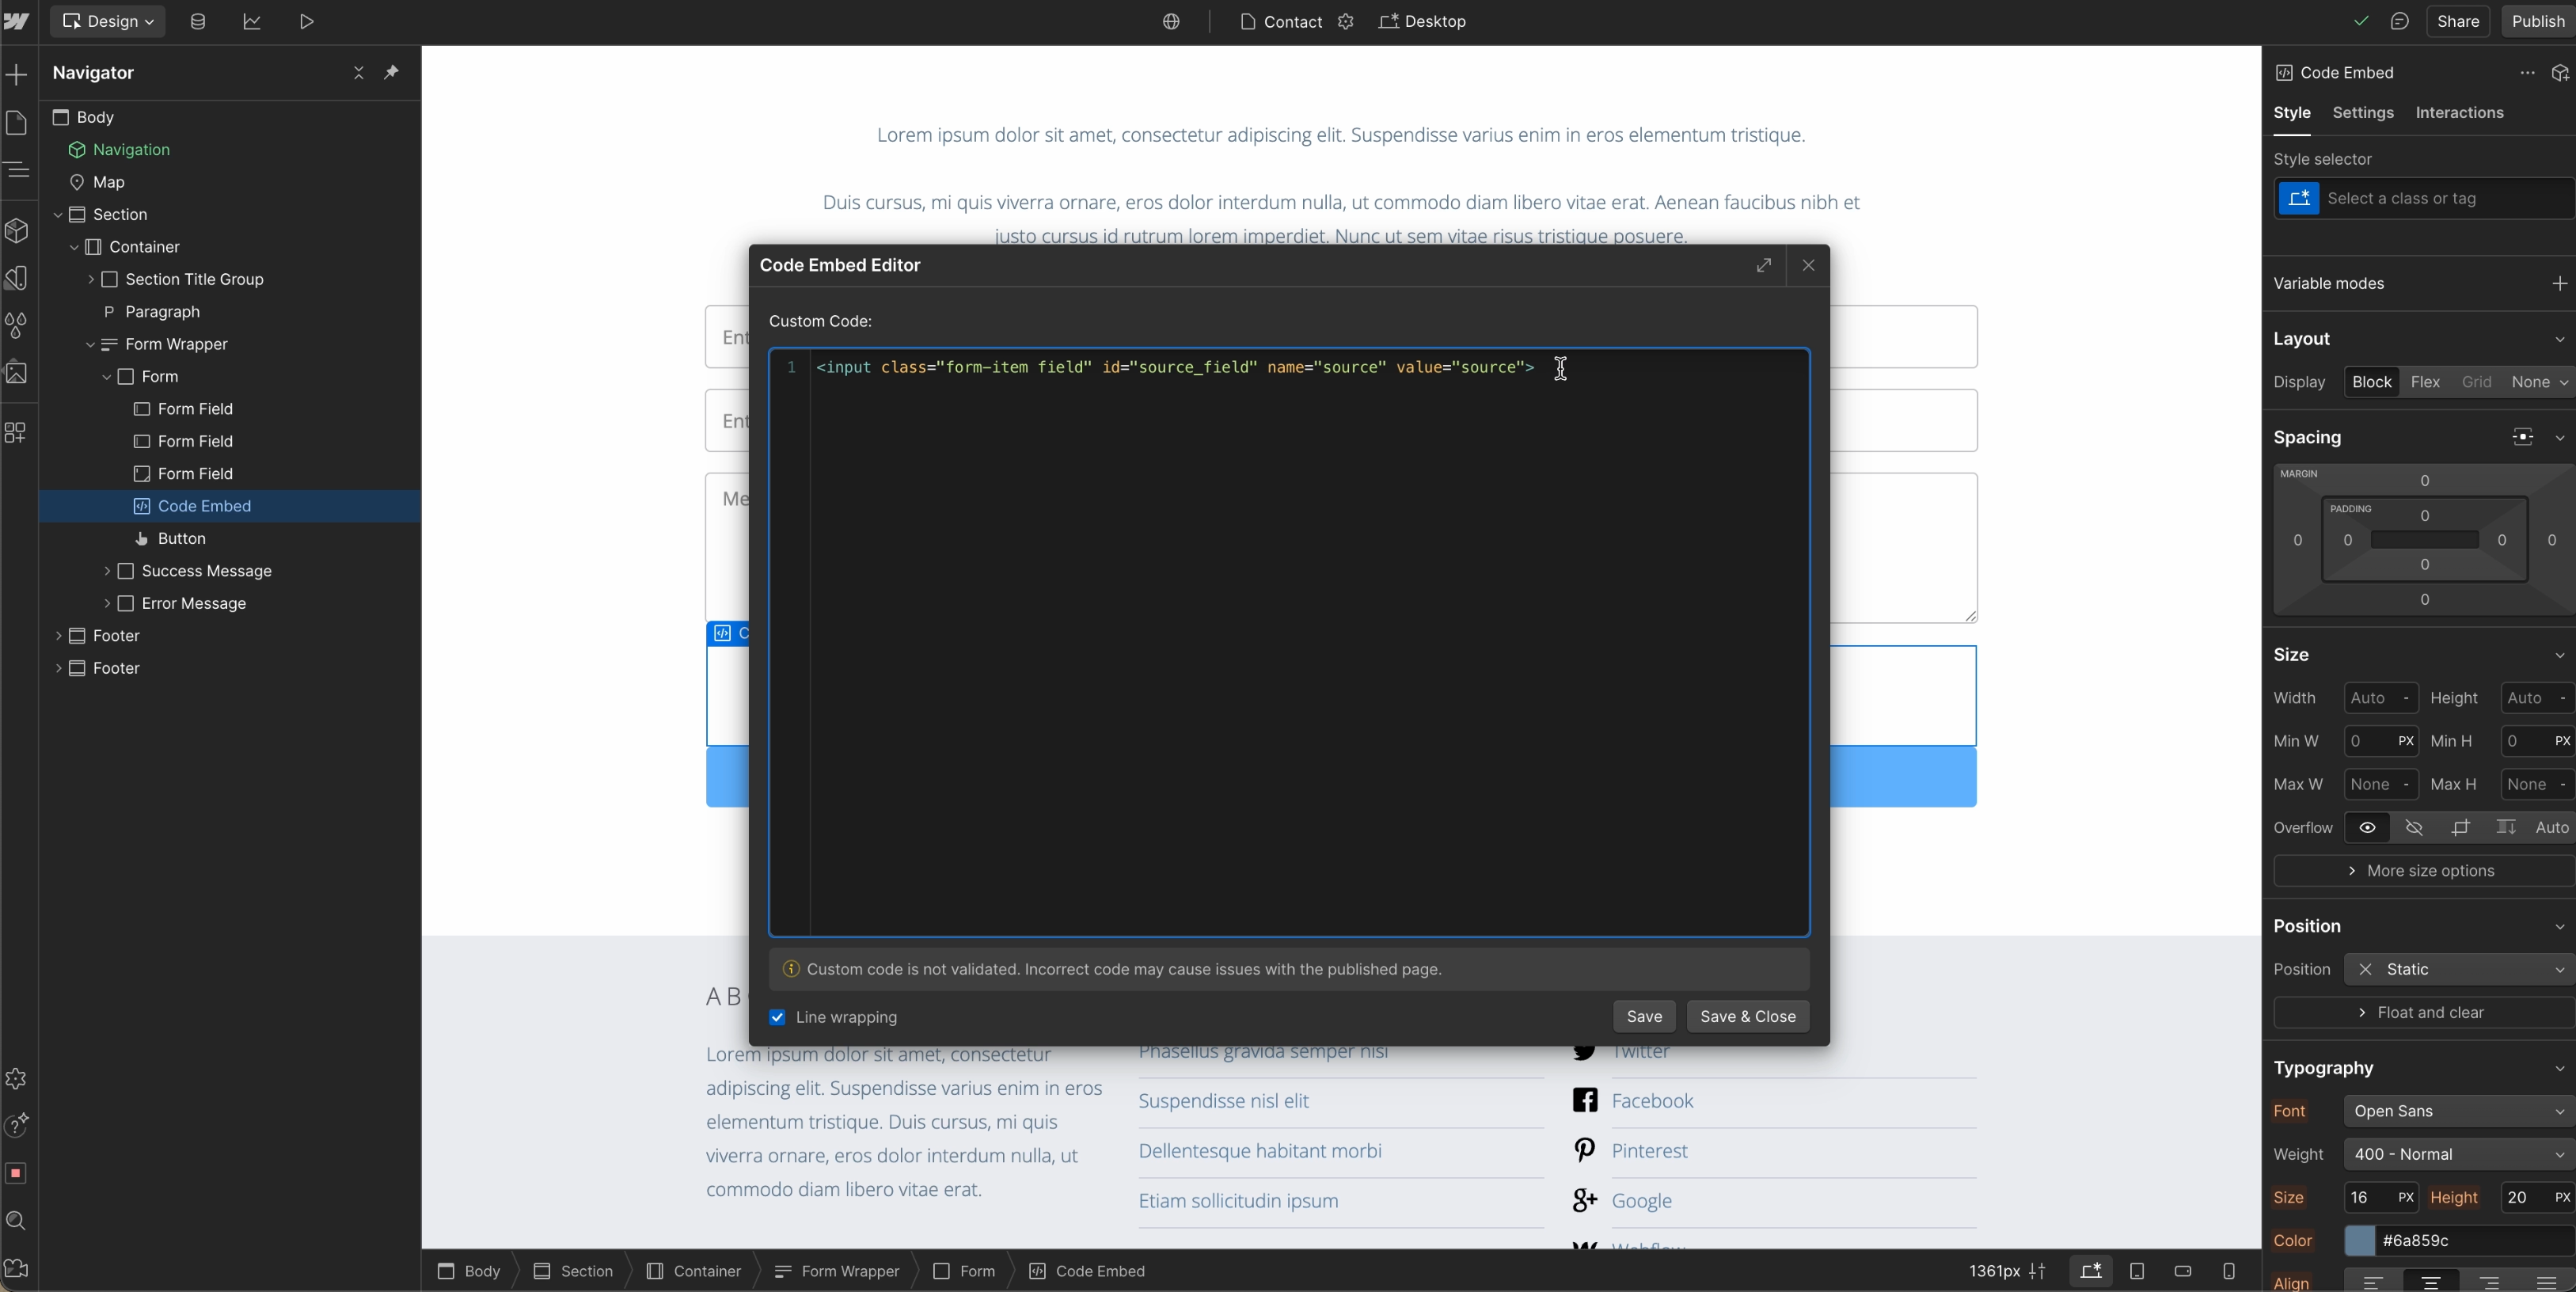Open the text color swatch #6a859c
This screenshot has width=2576, height=1292.
click(2359, 1240)
